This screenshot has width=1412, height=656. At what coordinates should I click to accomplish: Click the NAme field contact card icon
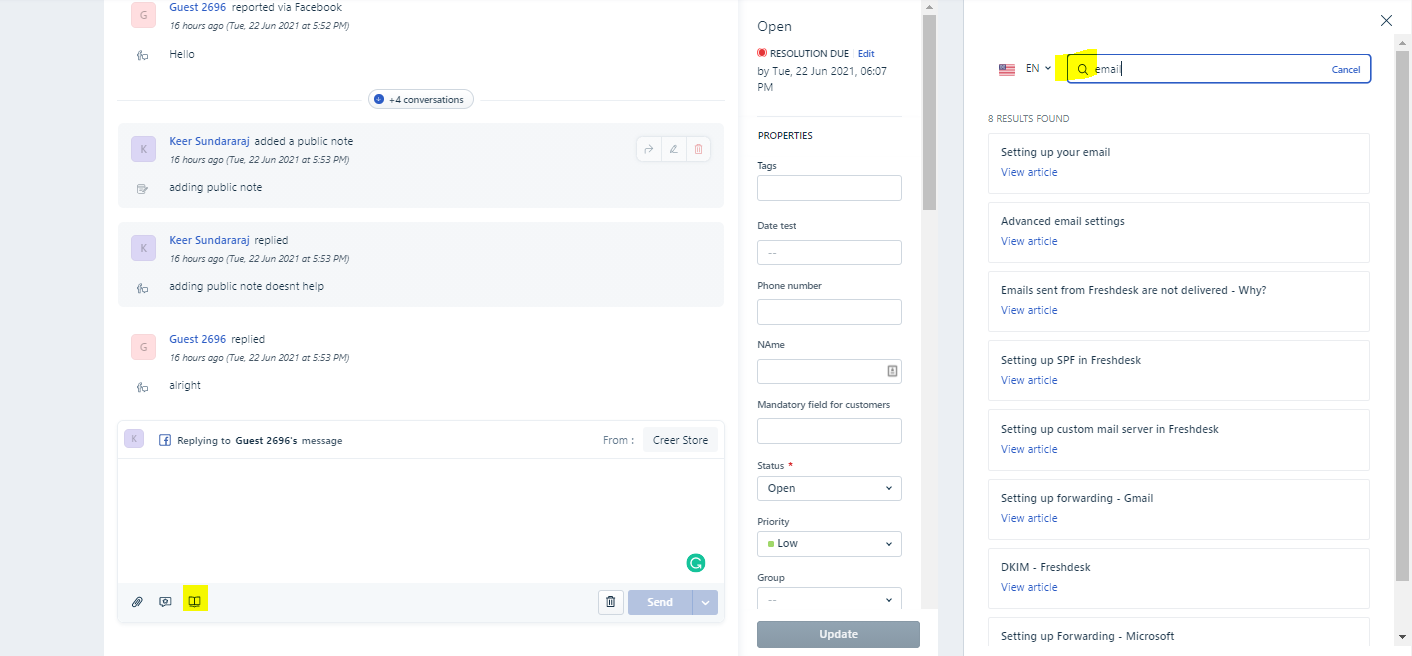point(892,371)
